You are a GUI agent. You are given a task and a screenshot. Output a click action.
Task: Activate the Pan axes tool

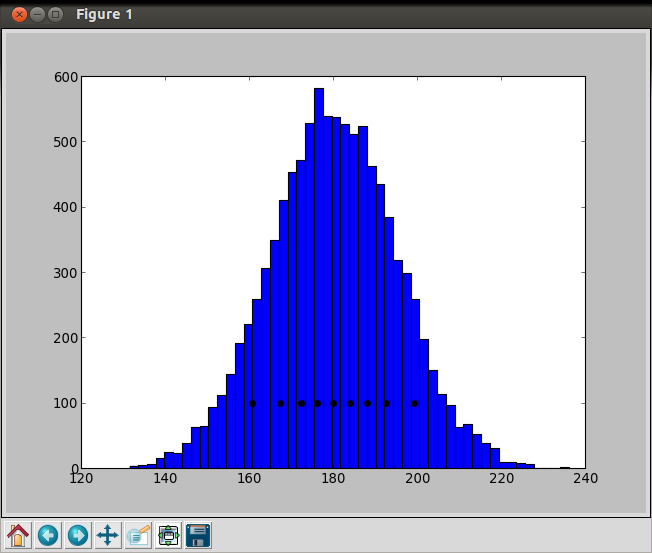point(108,535)
